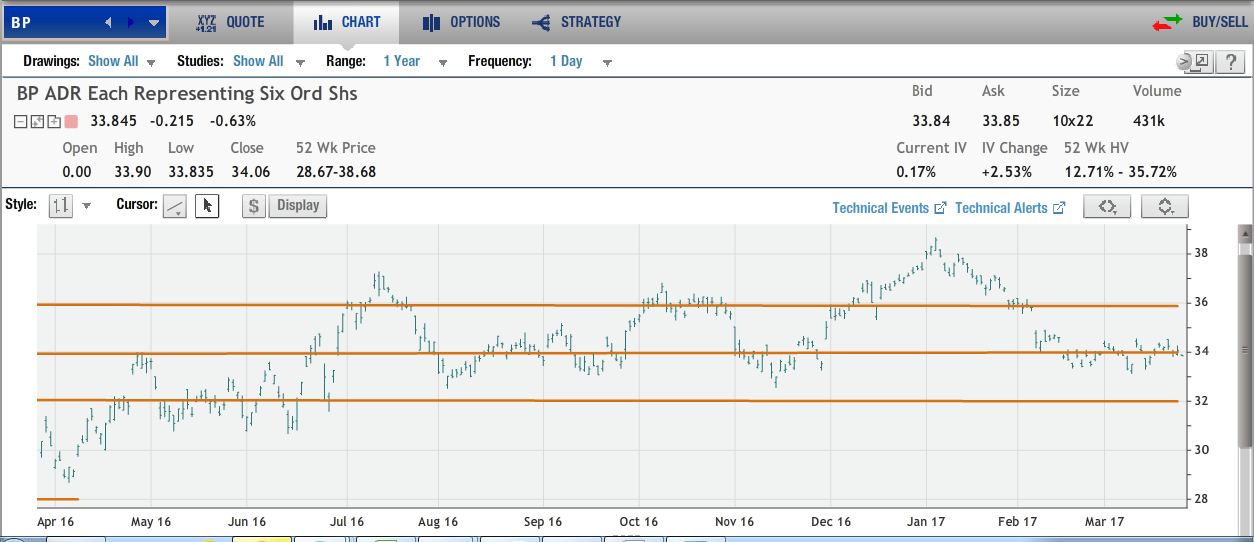The height and width of the screenshot is (542, 1254).
Task: Select the arrow pointer cursor tool
Action: pos(207,206)
